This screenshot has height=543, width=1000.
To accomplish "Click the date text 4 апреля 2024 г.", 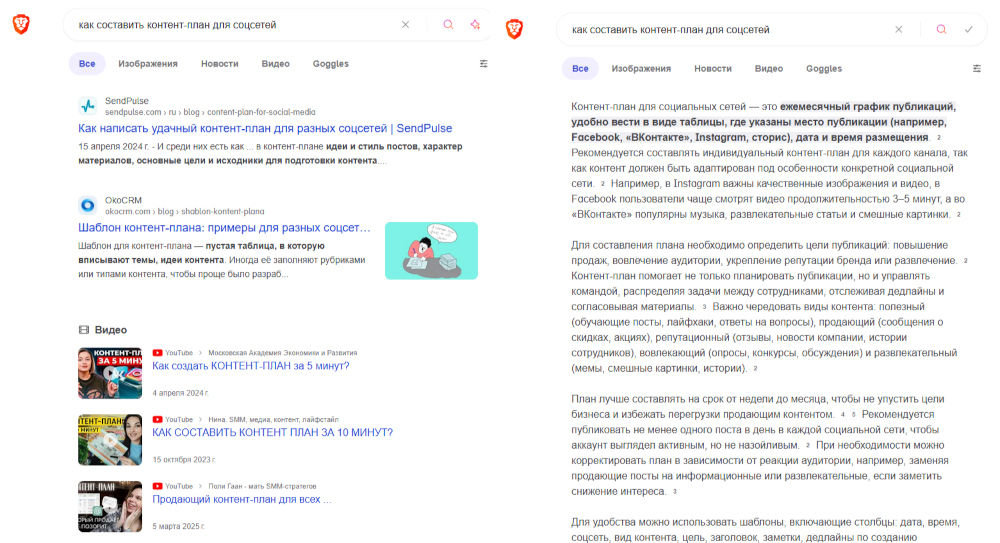I will [180, 393].
